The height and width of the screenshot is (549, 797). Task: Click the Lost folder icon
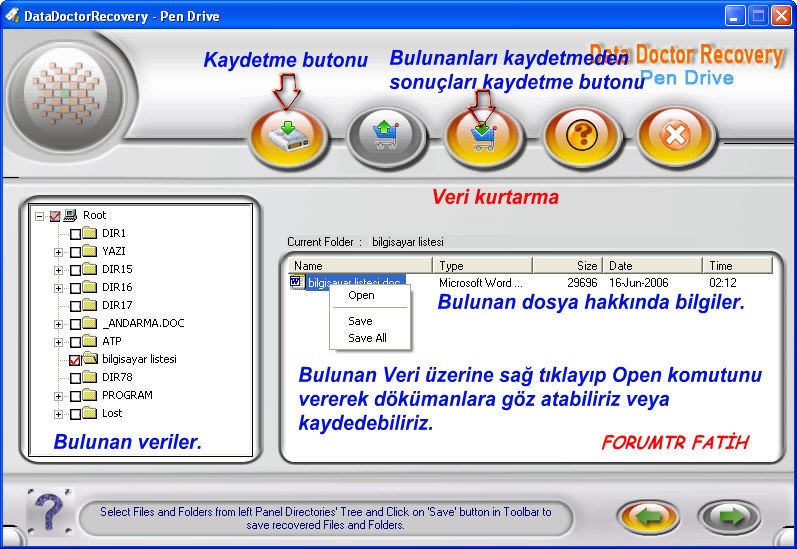[x=90, y=413]
